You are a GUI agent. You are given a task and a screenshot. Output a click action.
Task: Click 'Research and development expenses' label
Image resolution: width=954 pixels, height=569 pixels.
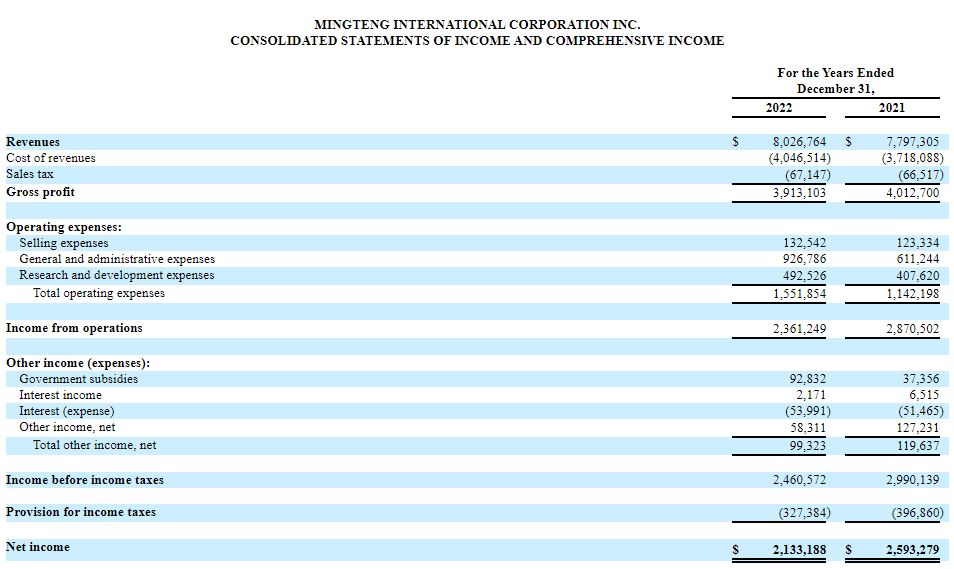[x=117, y=275]
